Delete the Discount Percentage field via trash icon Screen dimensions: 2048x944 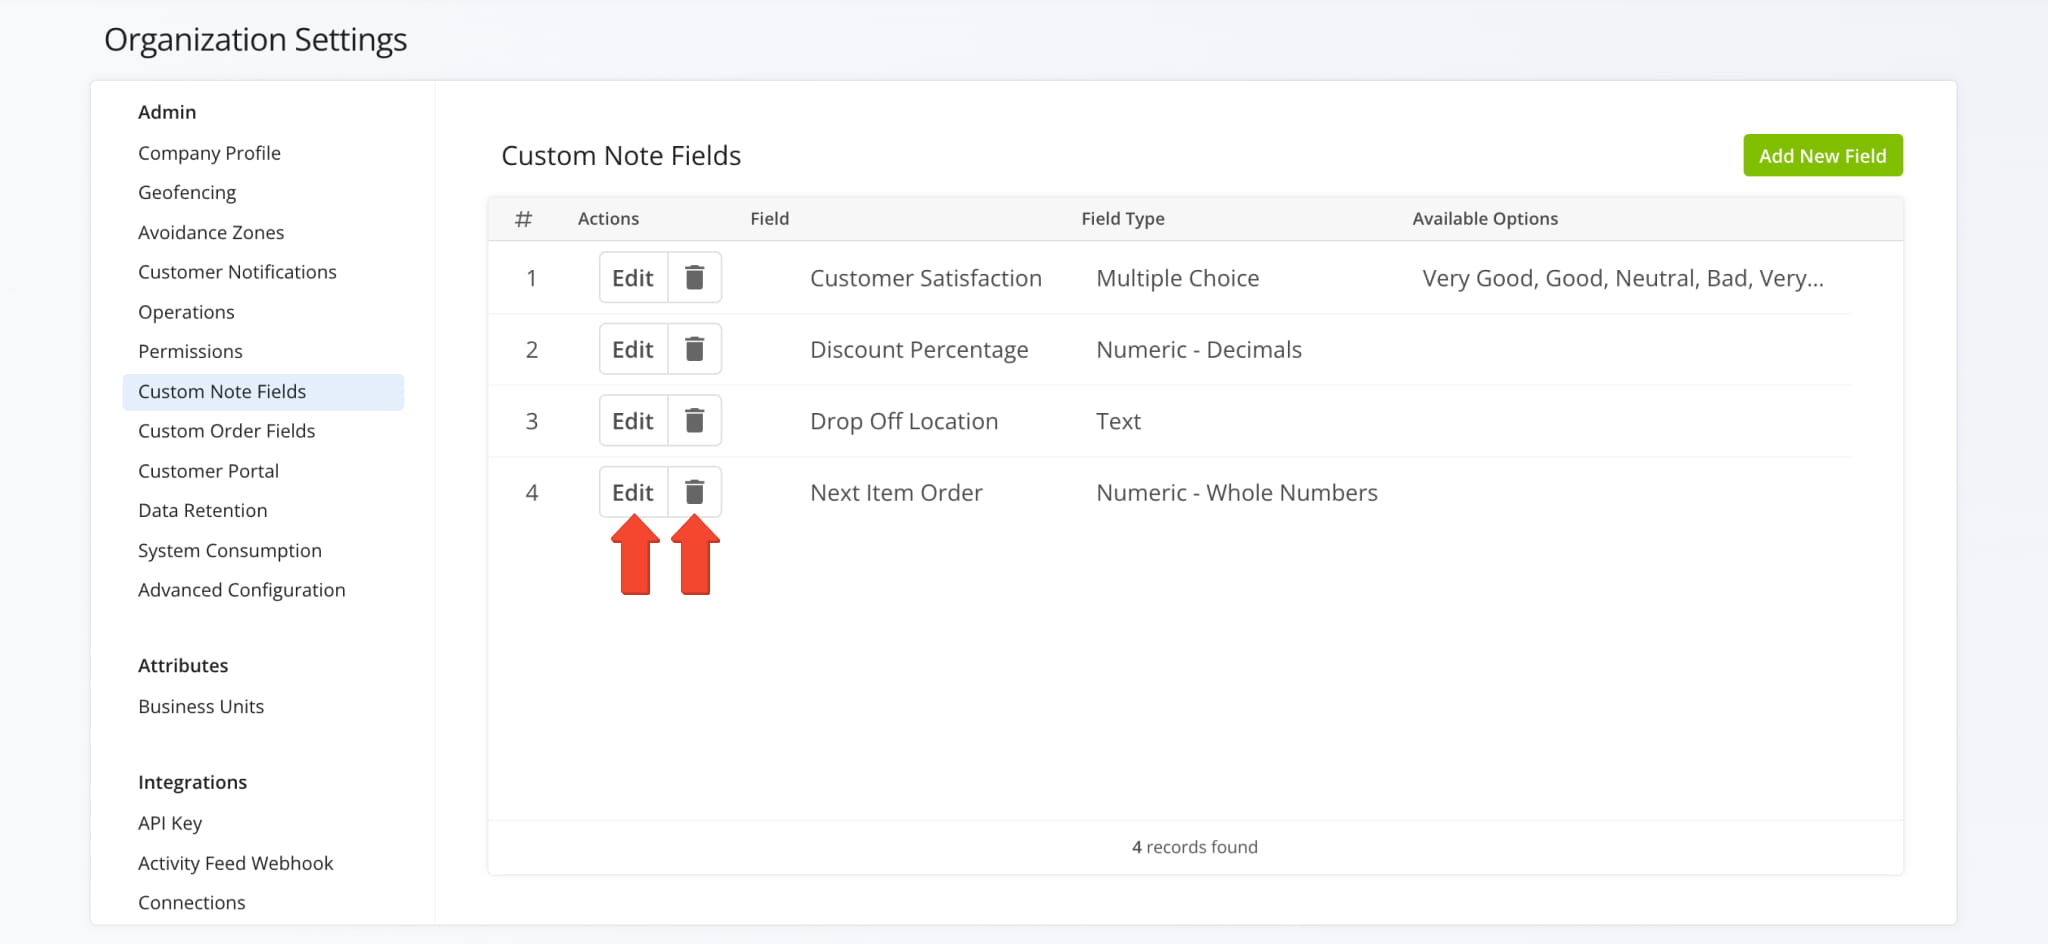695,349
